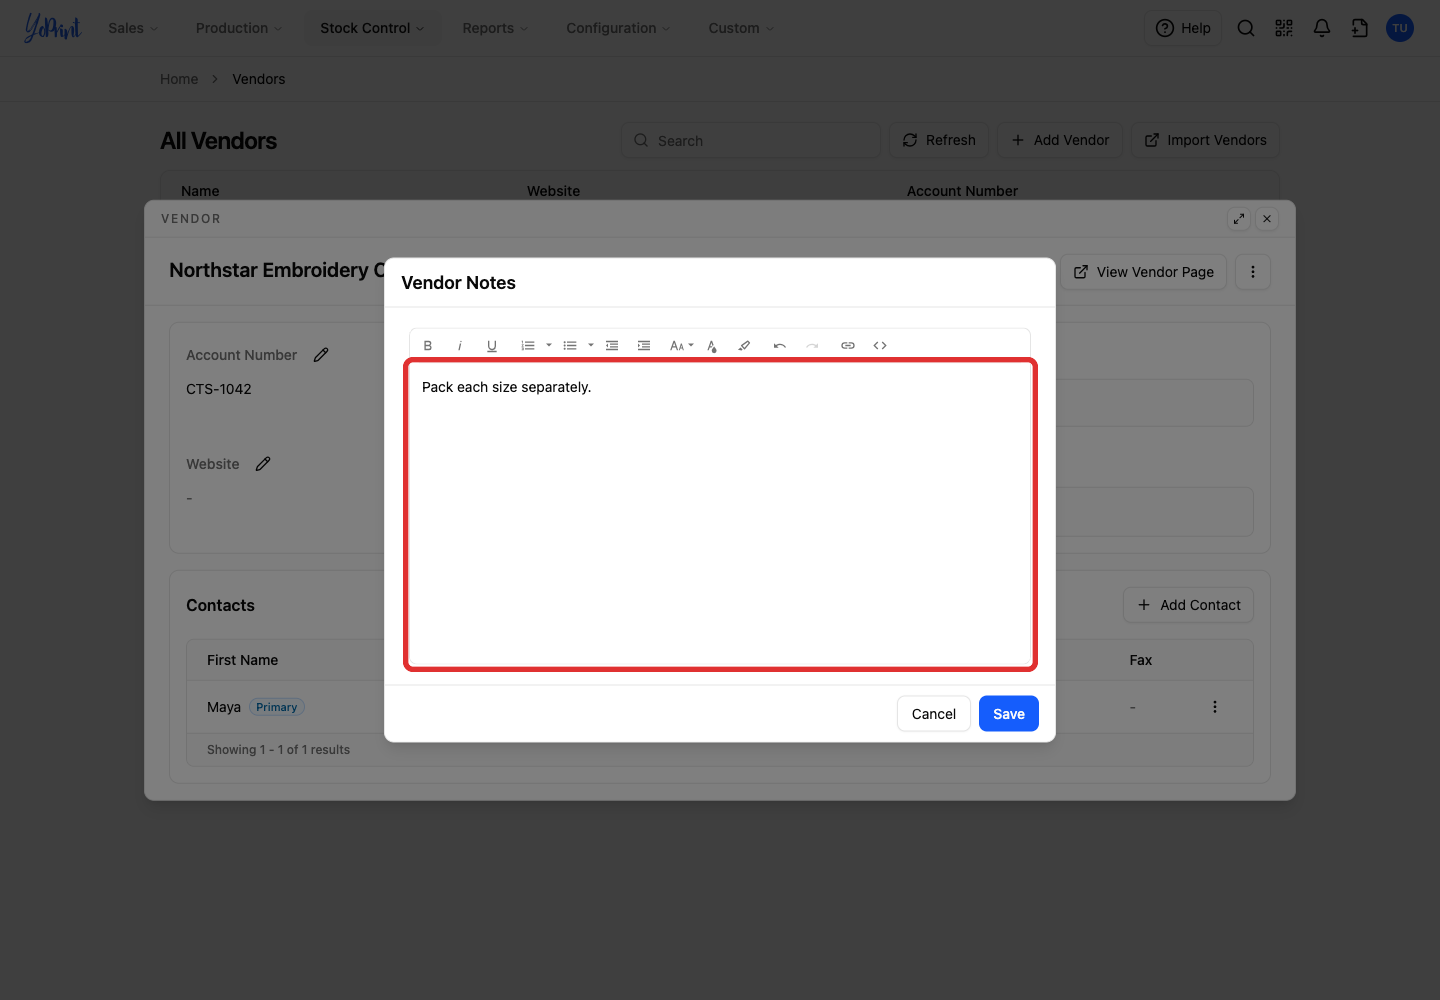Save the vendor notes
Viewport: 1440px width, 1000px height.
click(x=1009, y=714)
